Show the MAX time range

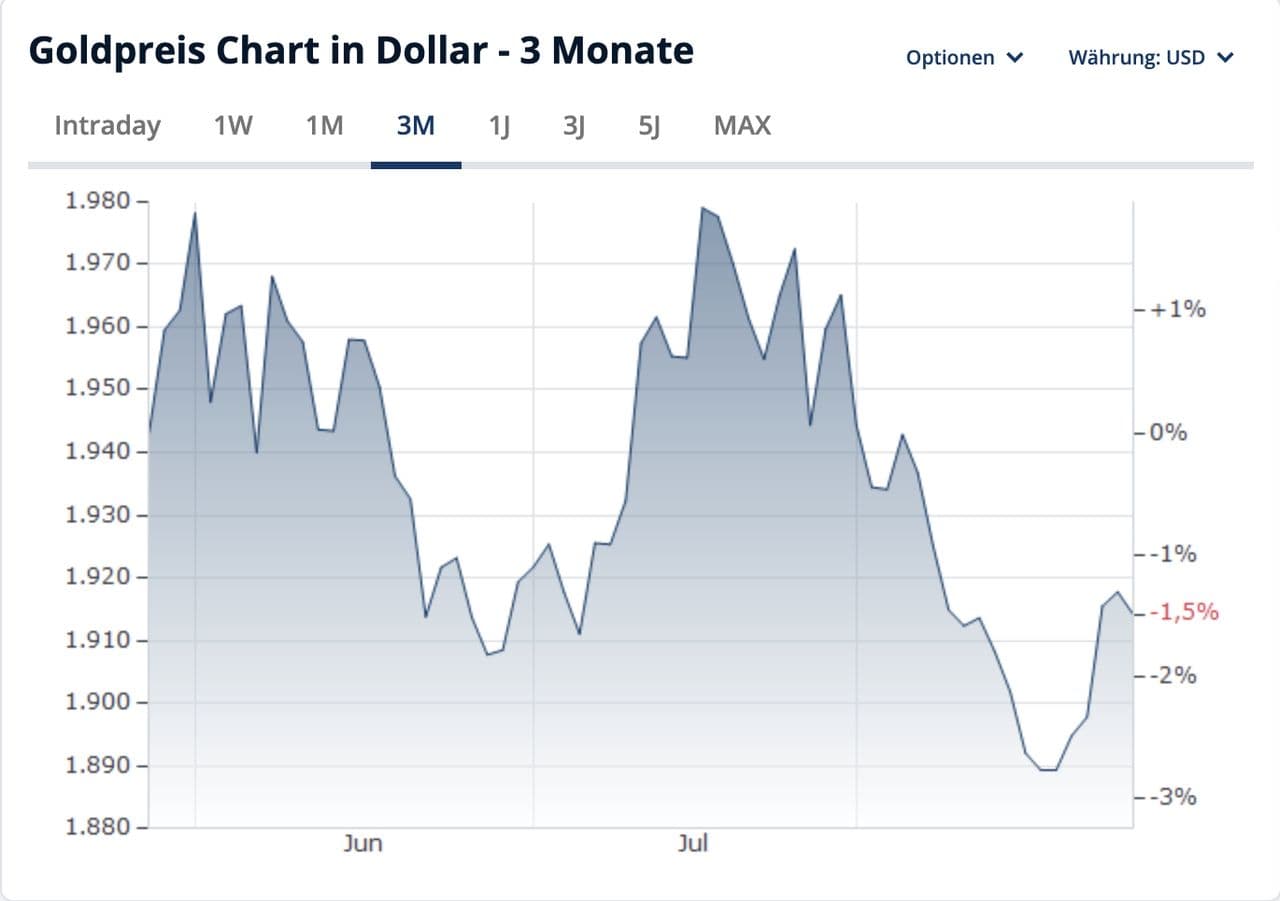pyautogui.click(x=743, y=126)
